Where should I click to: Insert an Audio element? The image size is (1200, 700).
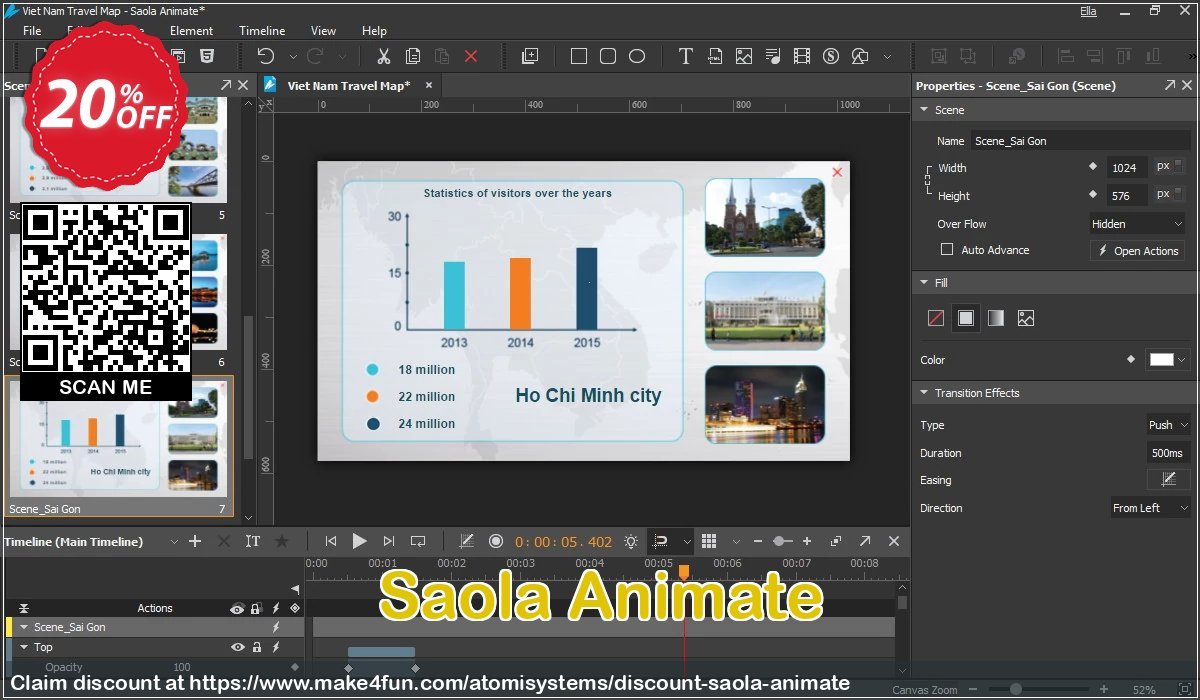coord(772,56)
